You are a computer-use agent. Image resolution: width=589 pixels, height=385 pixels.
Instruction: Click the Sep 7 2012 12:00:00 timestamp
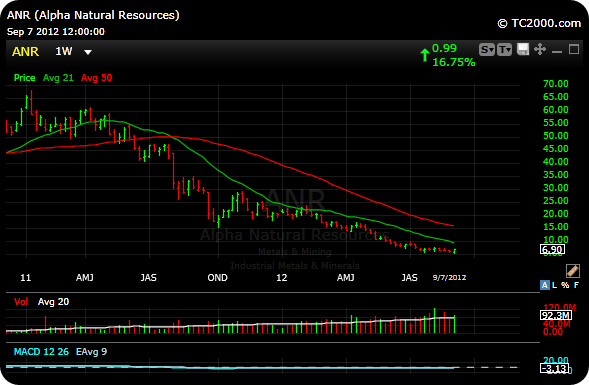pos(56,32)
